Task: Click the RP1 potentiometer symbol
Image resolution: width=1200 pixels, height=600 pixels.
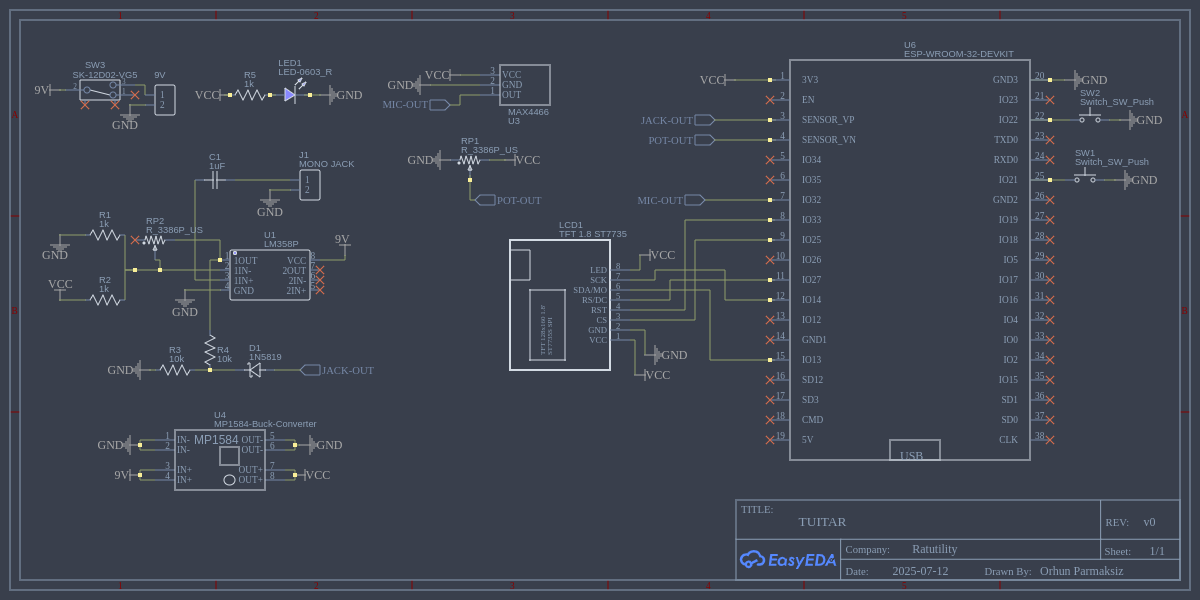Action: pyautogui.click(x=469, y=160)
